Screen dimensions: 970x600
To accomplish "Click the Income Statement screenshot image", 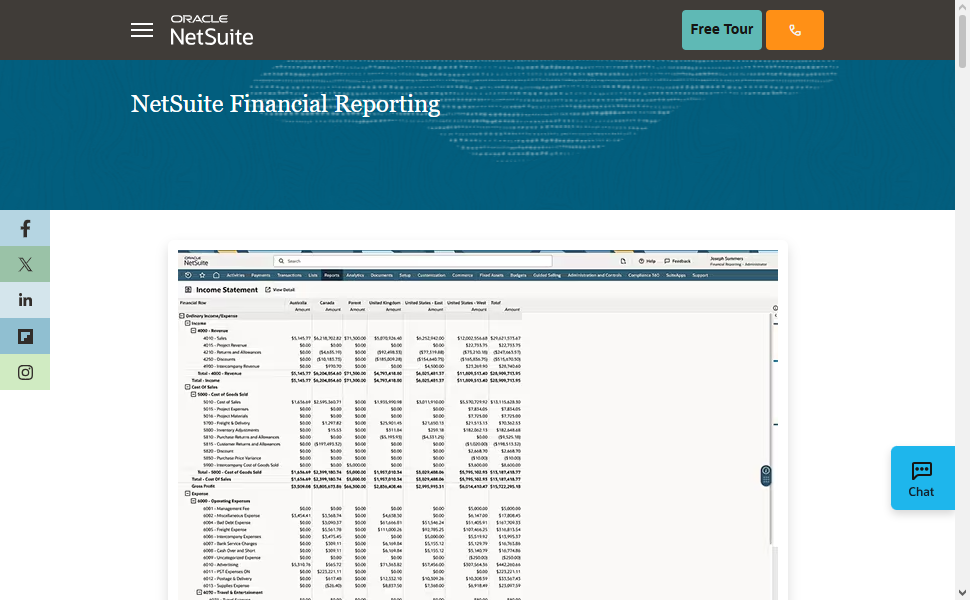I will (x=478, y=424).
